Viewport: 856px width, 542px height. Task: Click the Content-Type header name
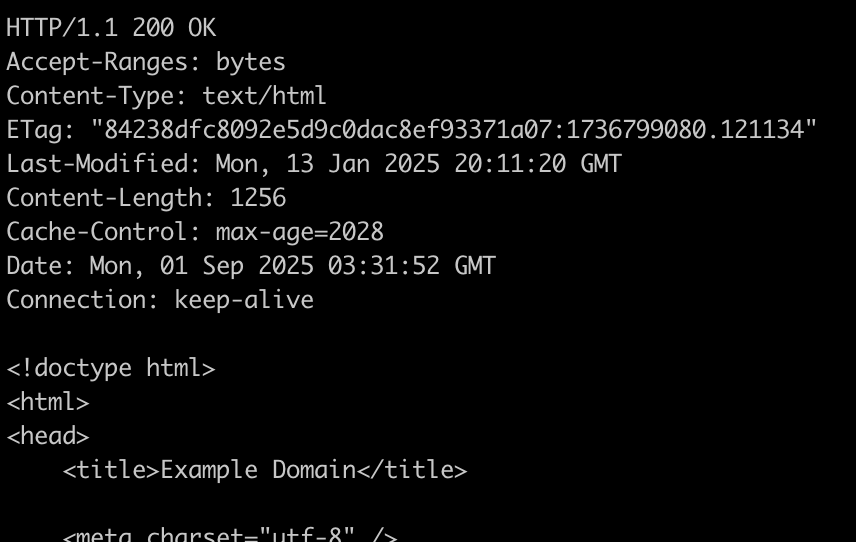click(x=96, y=96)
